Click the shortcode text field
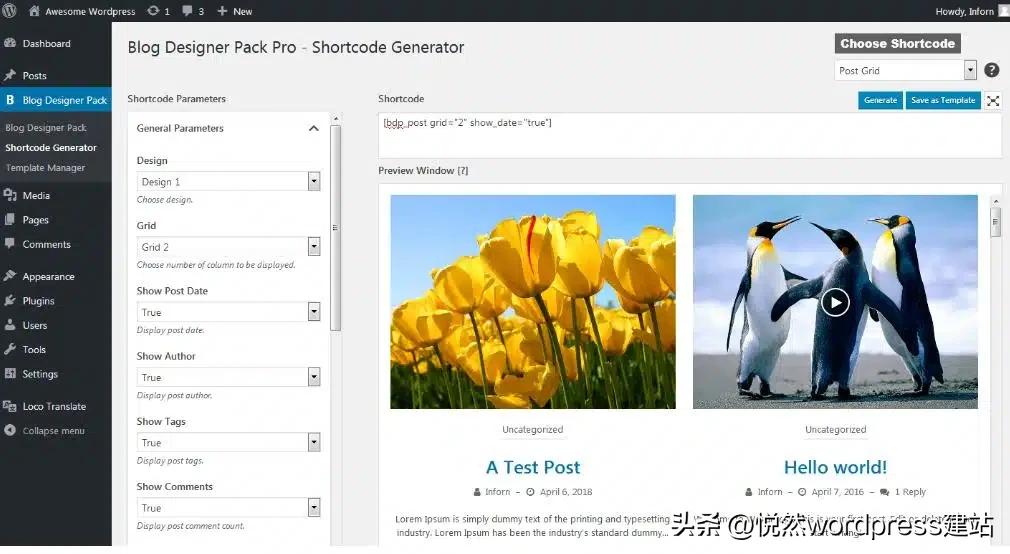 (688, 135)
